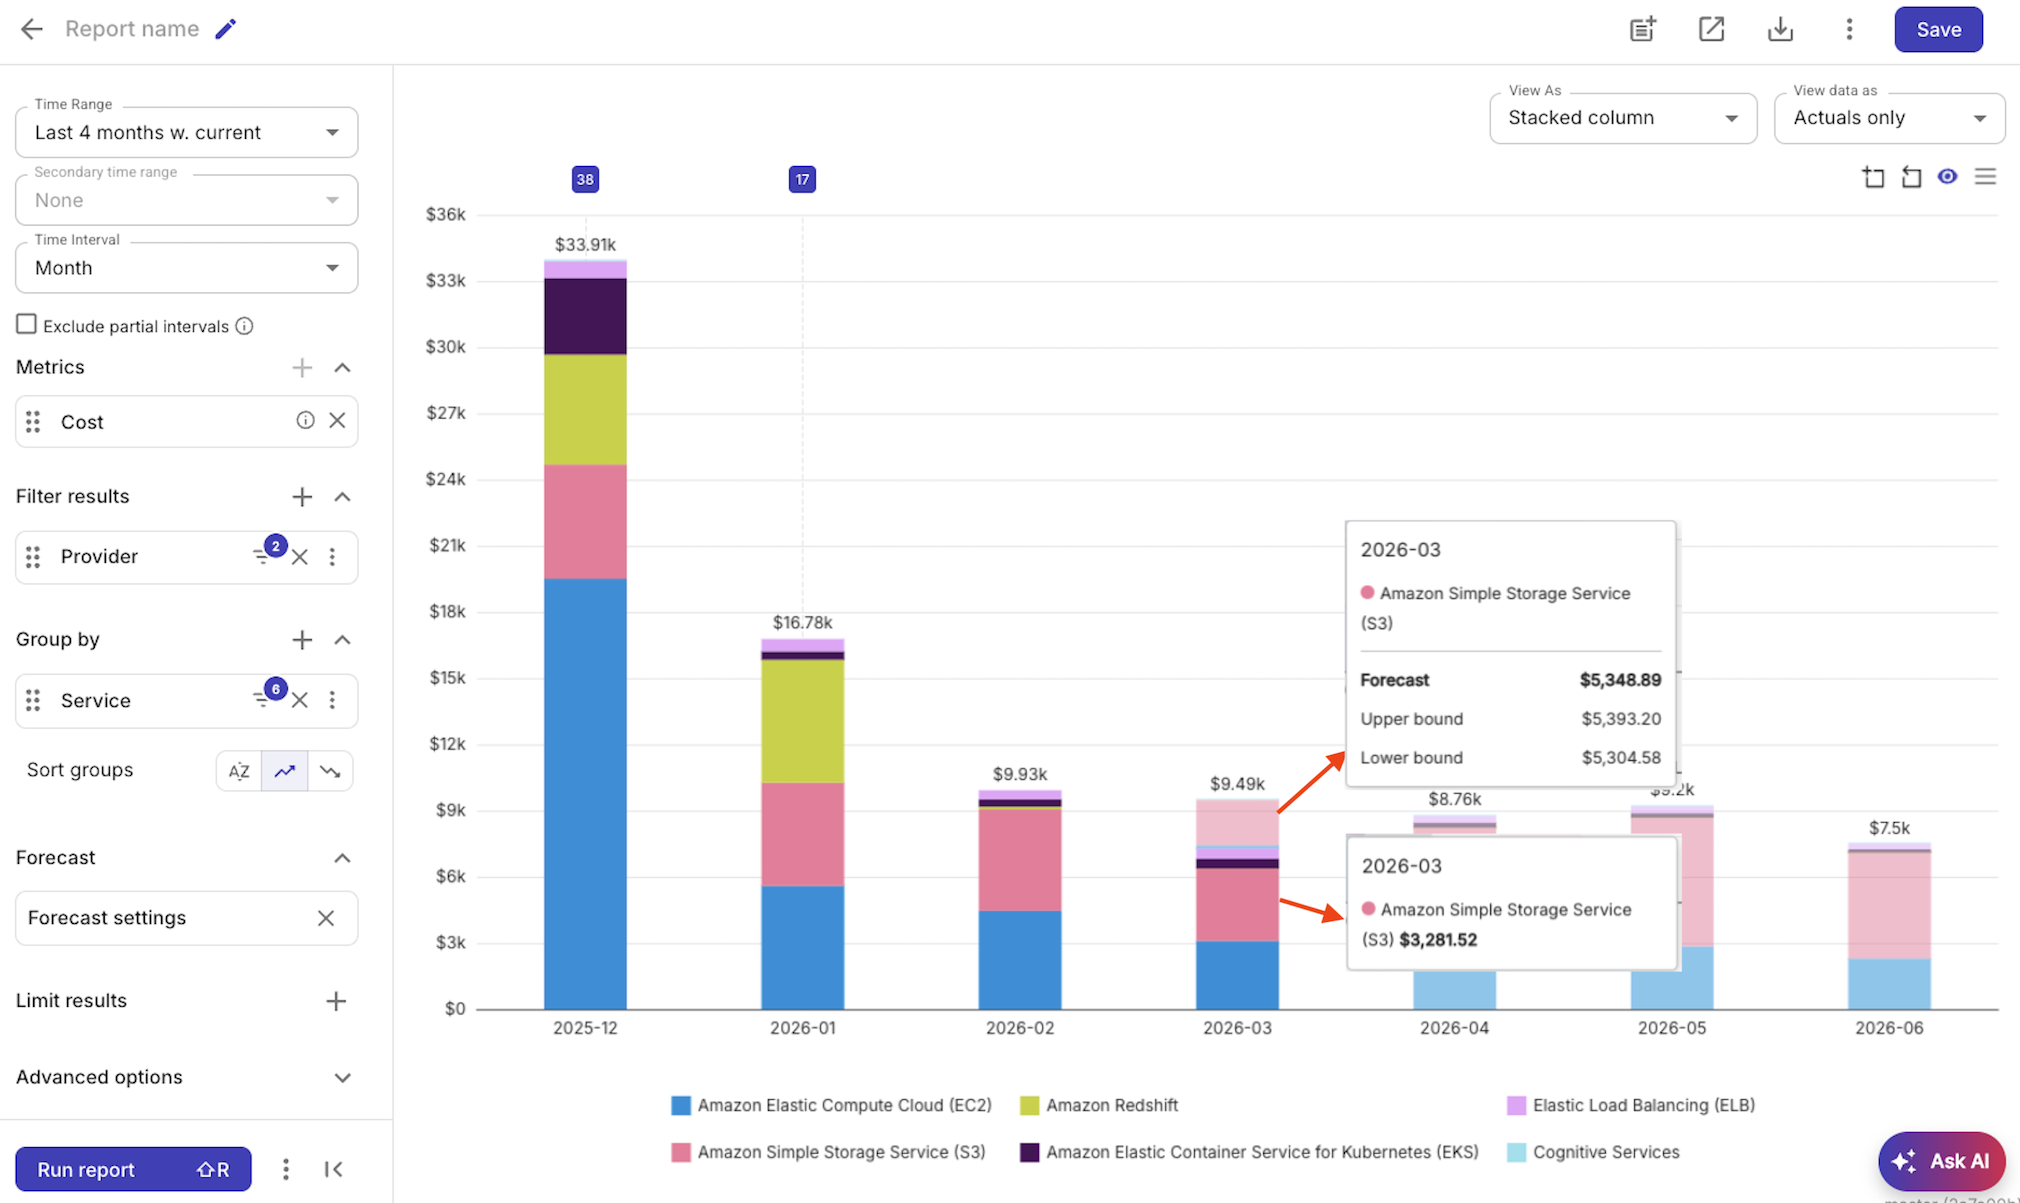Enable the Exclude partial intervals checkbox

[x=25, y=324]
